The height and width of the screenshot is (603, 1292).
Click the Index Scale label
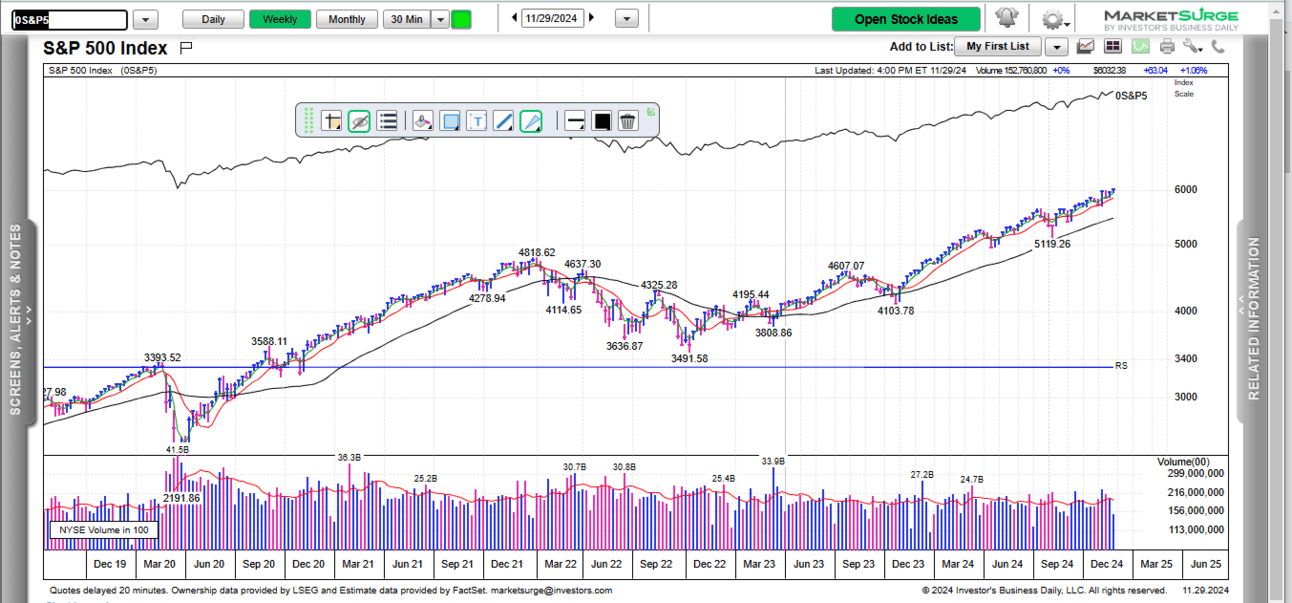coord(1184,88)
